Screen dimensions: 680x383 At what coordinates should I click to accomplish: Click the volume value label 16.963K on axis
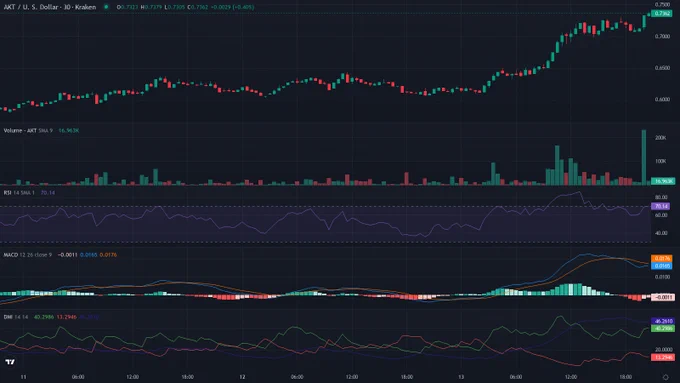point(663,181)
